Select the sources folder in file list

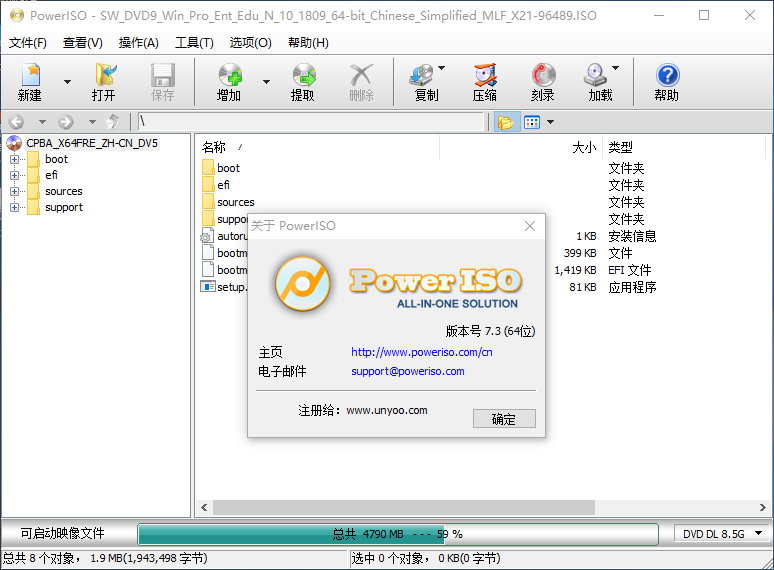tap(235, 202)
